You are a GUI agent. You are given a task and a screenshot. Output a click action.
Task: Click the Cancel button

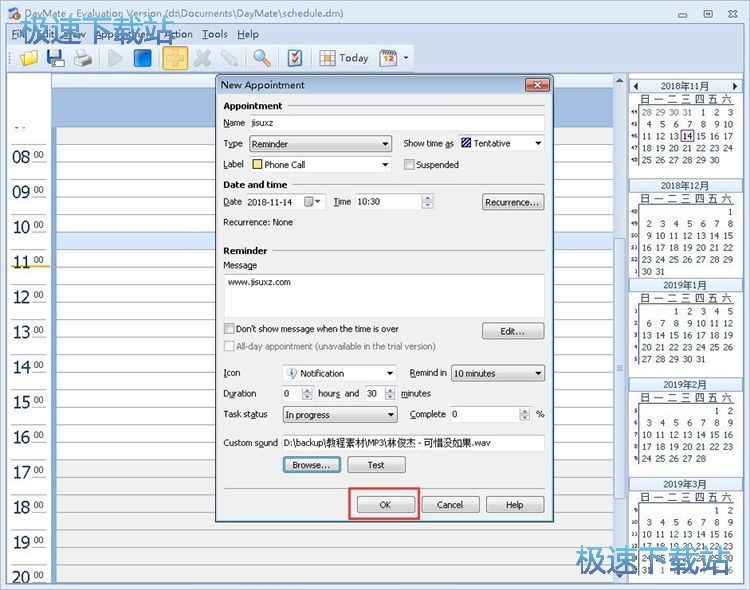coord(450,504)
